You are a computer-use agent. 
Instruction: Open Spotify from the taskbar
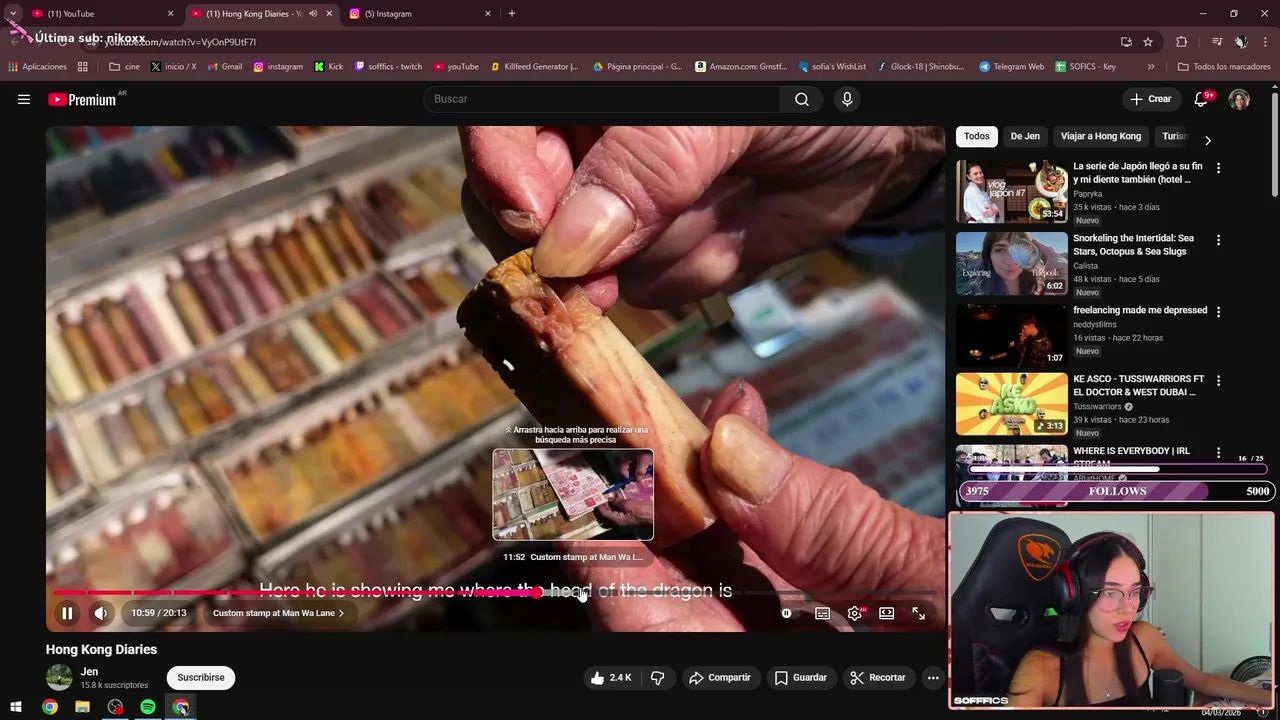148,707
